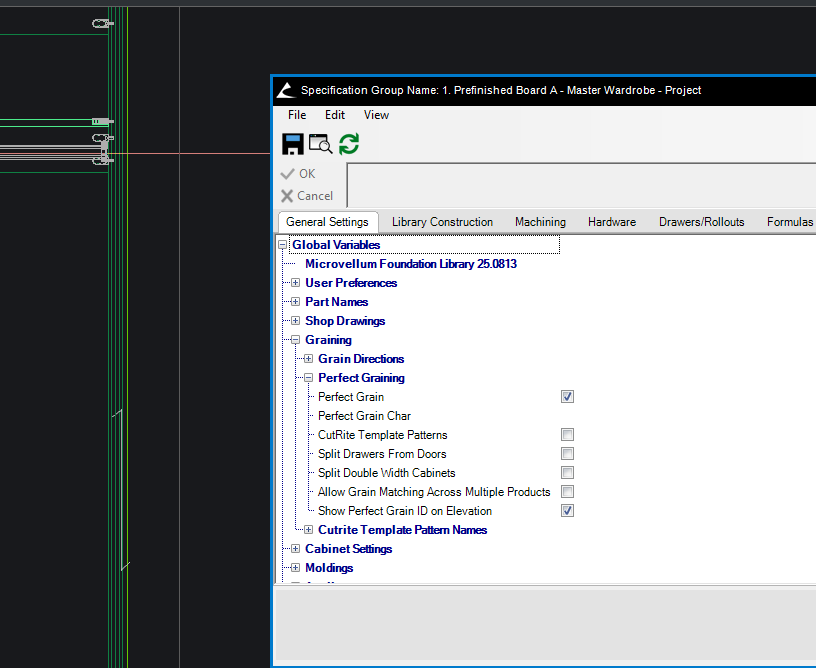
Task: Click the Cancel button
Action: point(307,196)
